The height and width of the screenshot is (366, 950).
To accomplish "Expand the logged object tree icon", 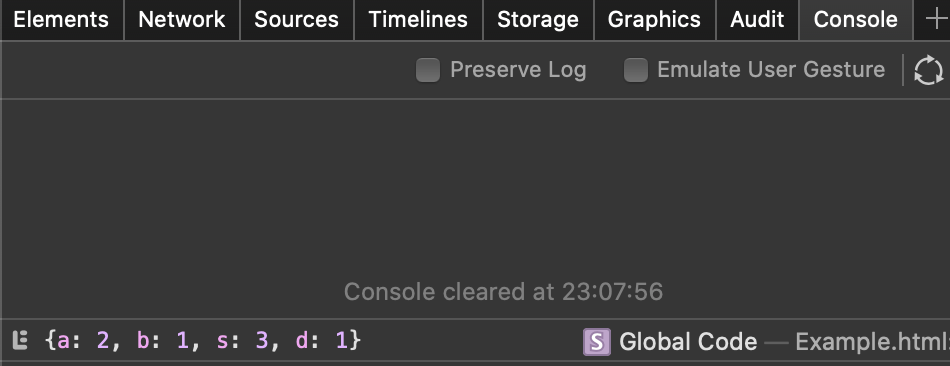I will click(x=20, y=341).
